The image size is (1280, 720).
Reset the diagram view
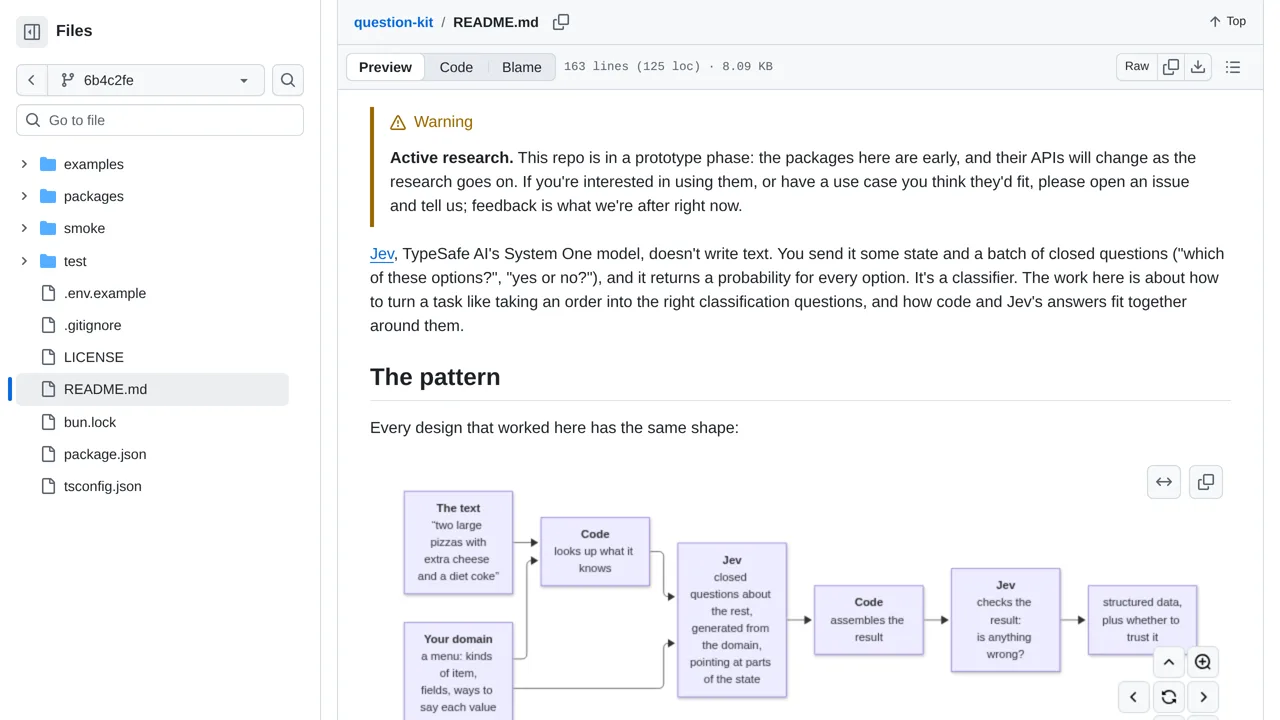pyautogui.click(x=1168, y=697)
